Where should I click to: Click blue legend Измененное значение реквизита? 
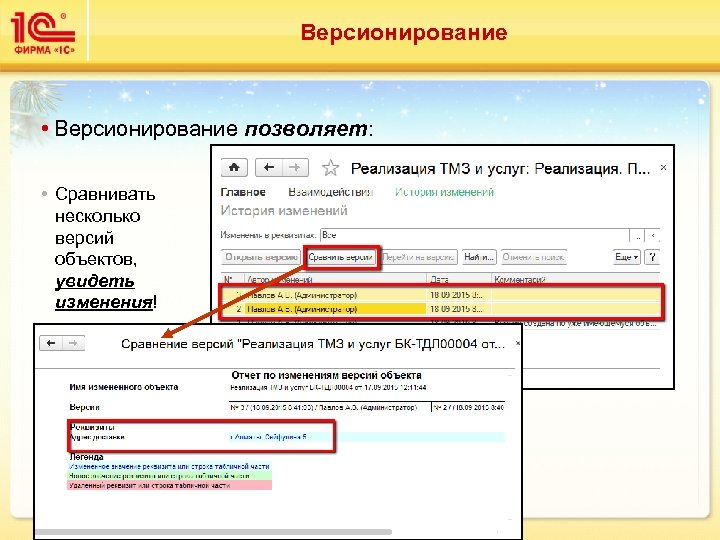point(169,466)
